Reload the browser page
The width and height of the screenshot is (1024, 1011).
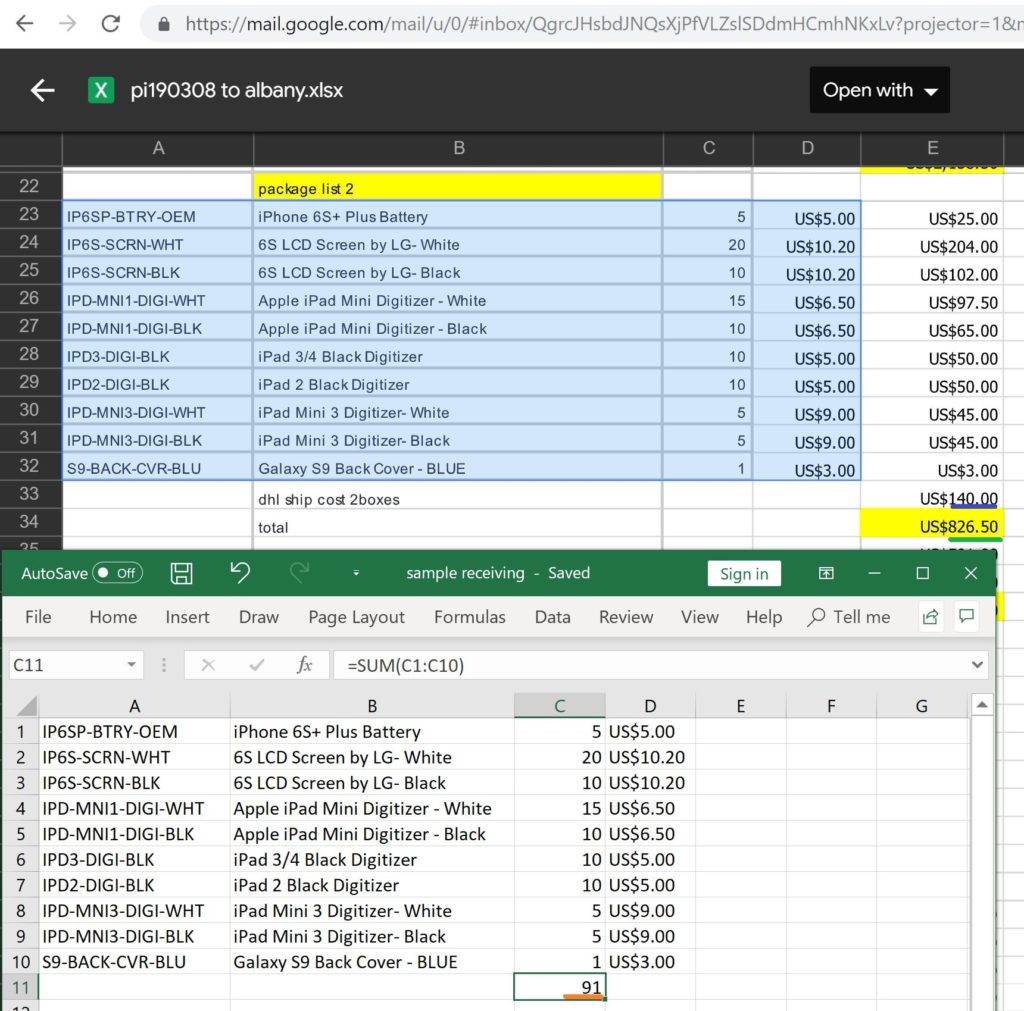[110, 24]
